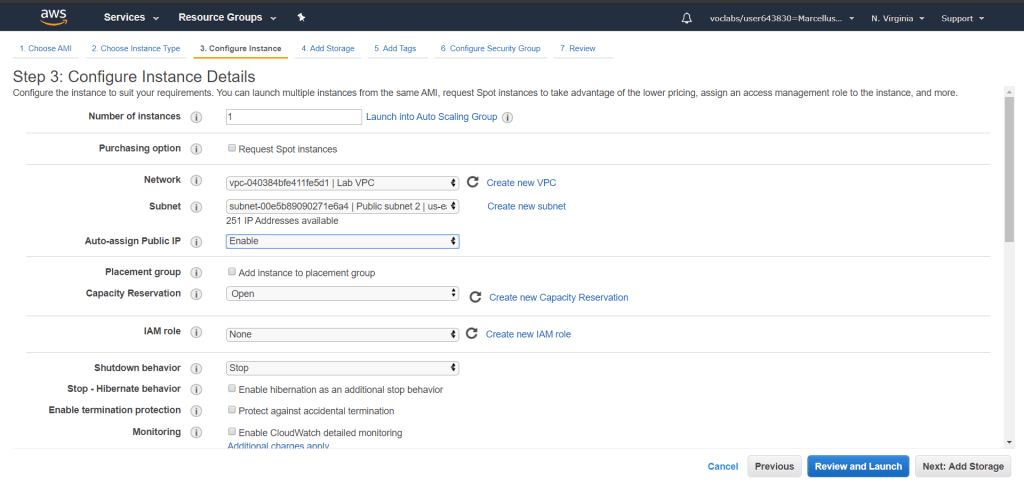
Task: Click the Review and Launch button
Action: click(858, 466)
